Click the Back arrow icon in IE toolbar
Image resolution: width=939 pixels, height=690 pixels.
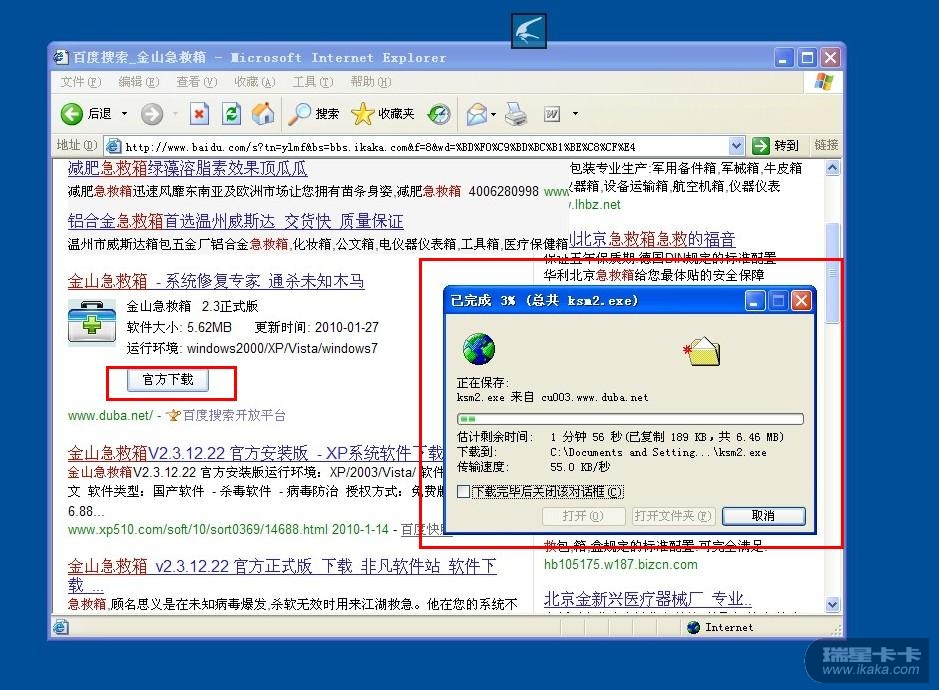coord(72,113)
